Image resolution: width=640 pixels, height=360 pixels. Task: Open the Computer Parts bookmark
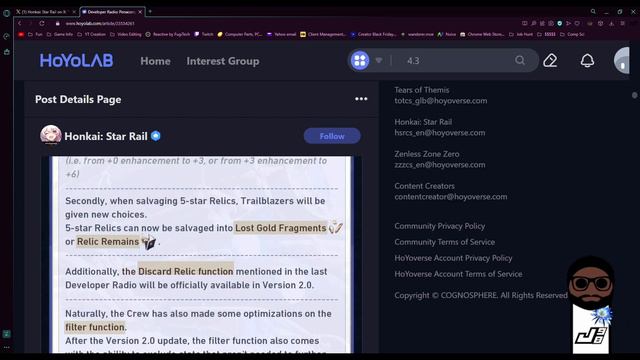coord(240,34)
